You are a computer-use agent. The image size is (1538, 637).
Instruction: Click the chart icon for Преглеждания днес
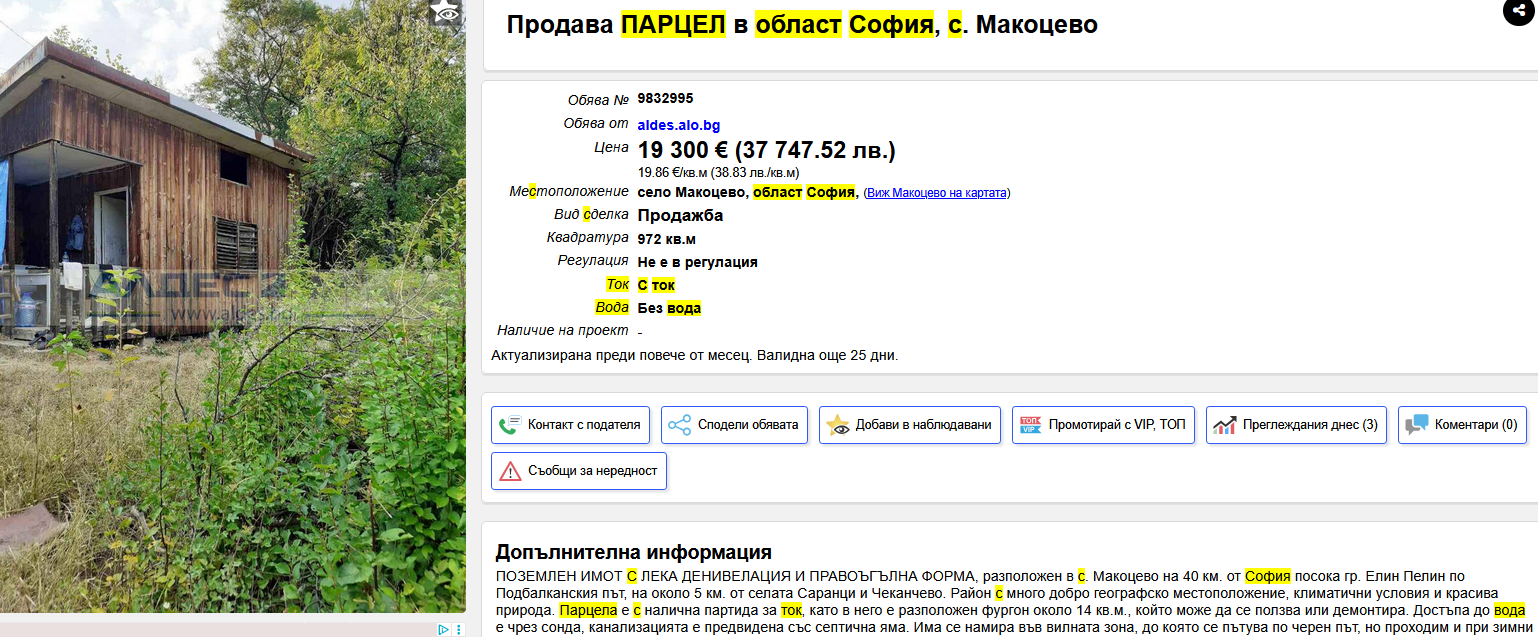point(1225,425)
